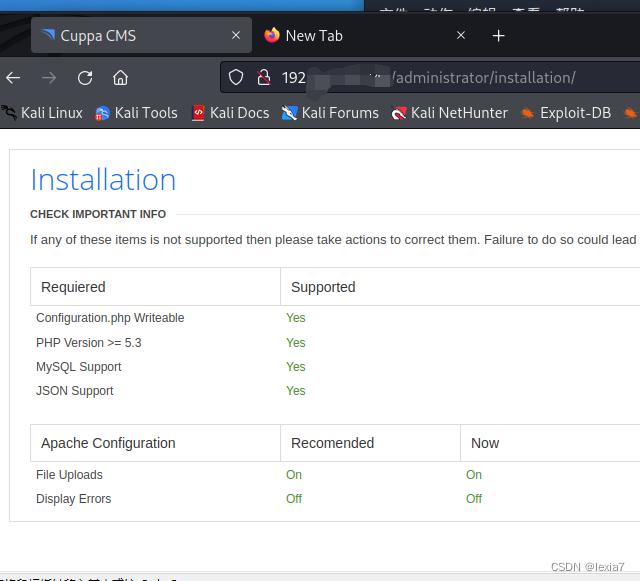Click the Kali Docs red bookmark icon
640x581 pixels.
coord(198,113)
